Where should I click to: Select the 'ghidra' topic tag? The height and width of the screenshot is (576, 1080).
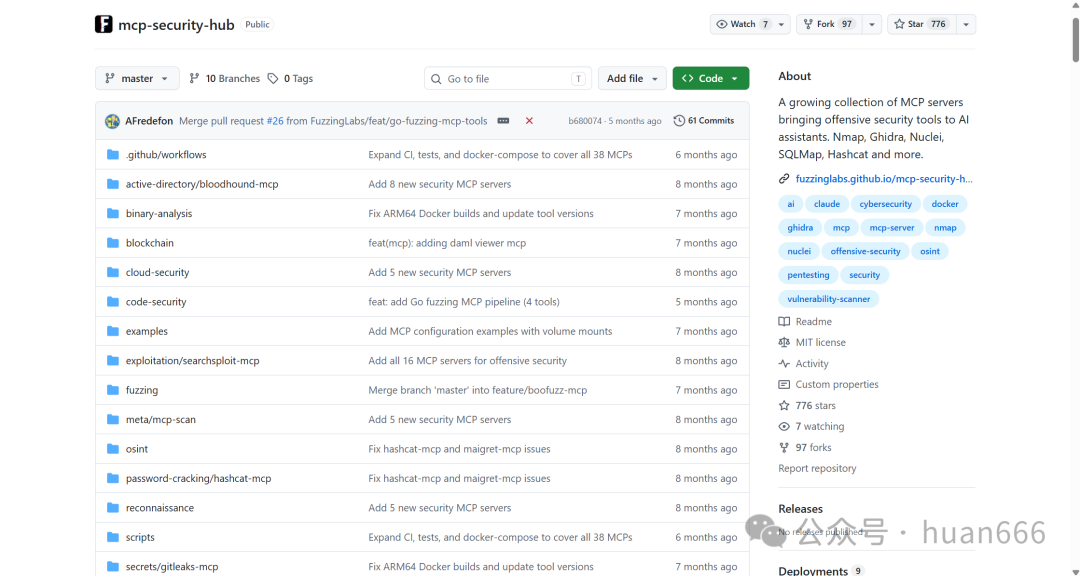[800, 227]
